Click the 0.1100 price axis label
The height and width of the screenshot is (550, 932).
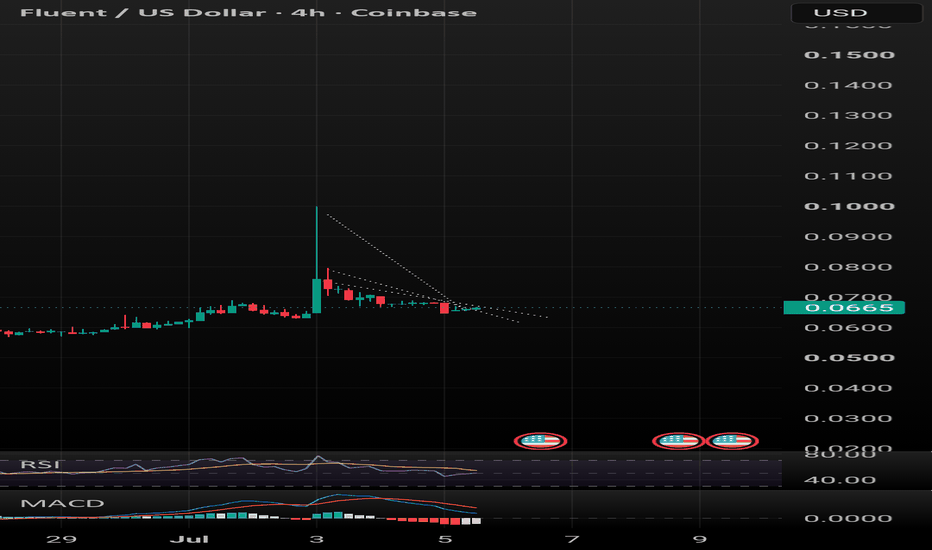pos(849,176)
